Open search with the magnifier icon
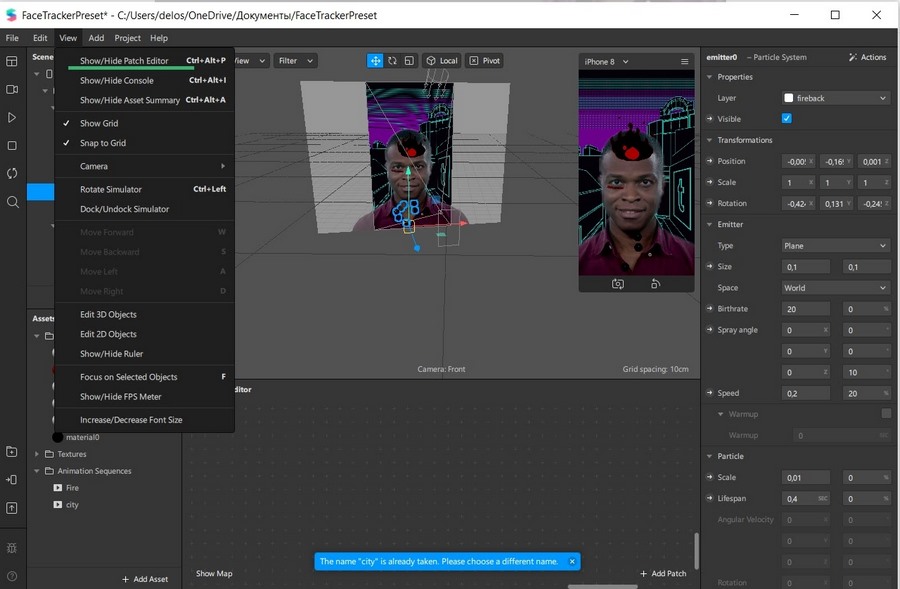This screenshot has width=900, height=589. pyautogui.click(x=12, y=202)
